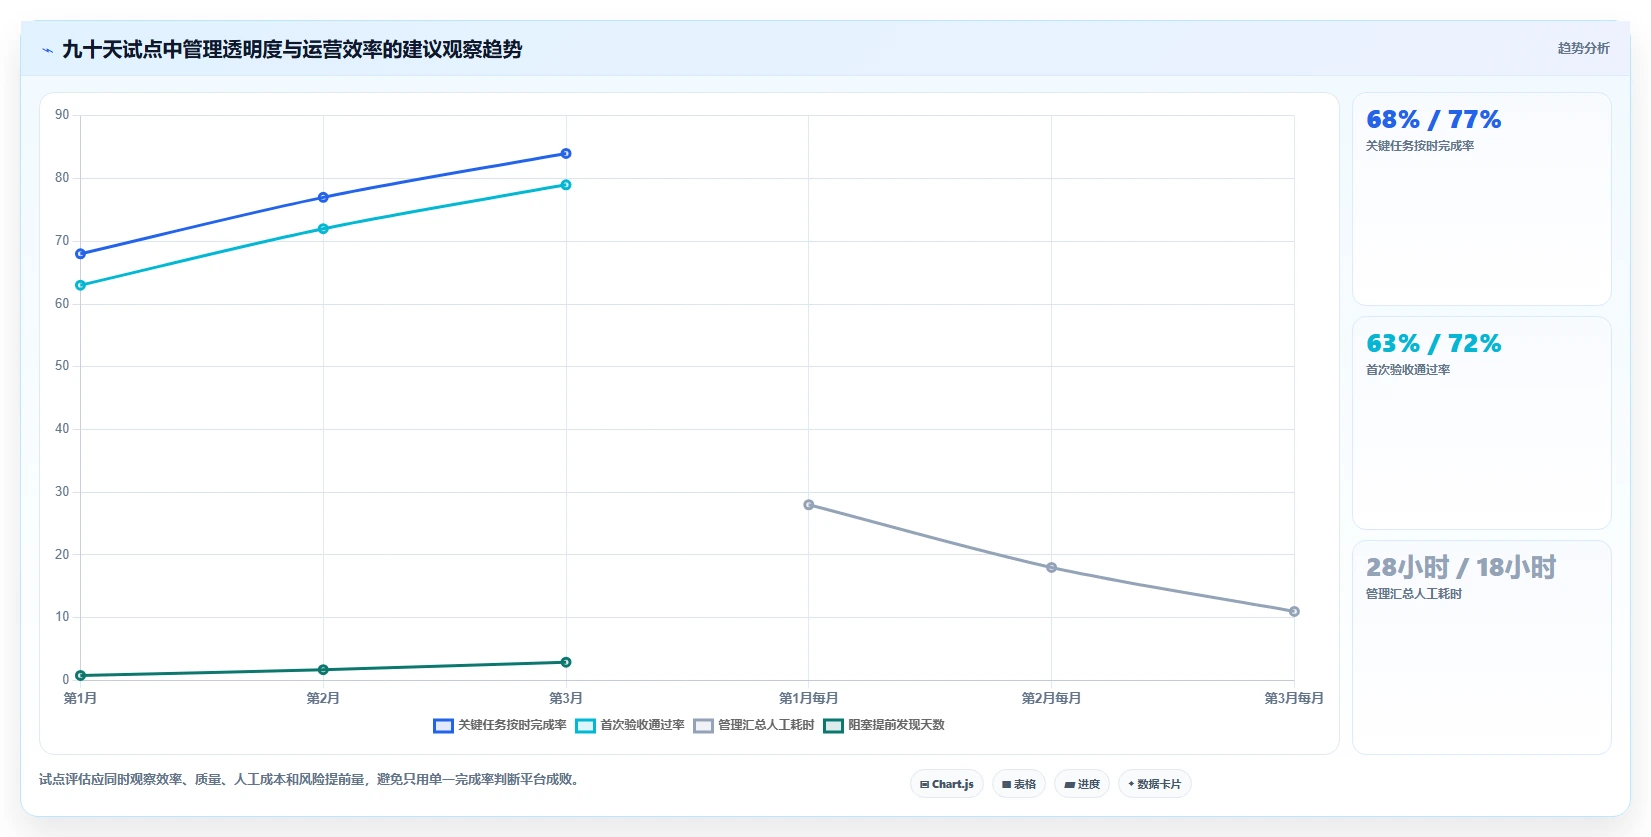The height and width of the screenshot is (837, 1651).
Task: Click the 趋势分析 label in header
Action: (x=1583, y=48)
